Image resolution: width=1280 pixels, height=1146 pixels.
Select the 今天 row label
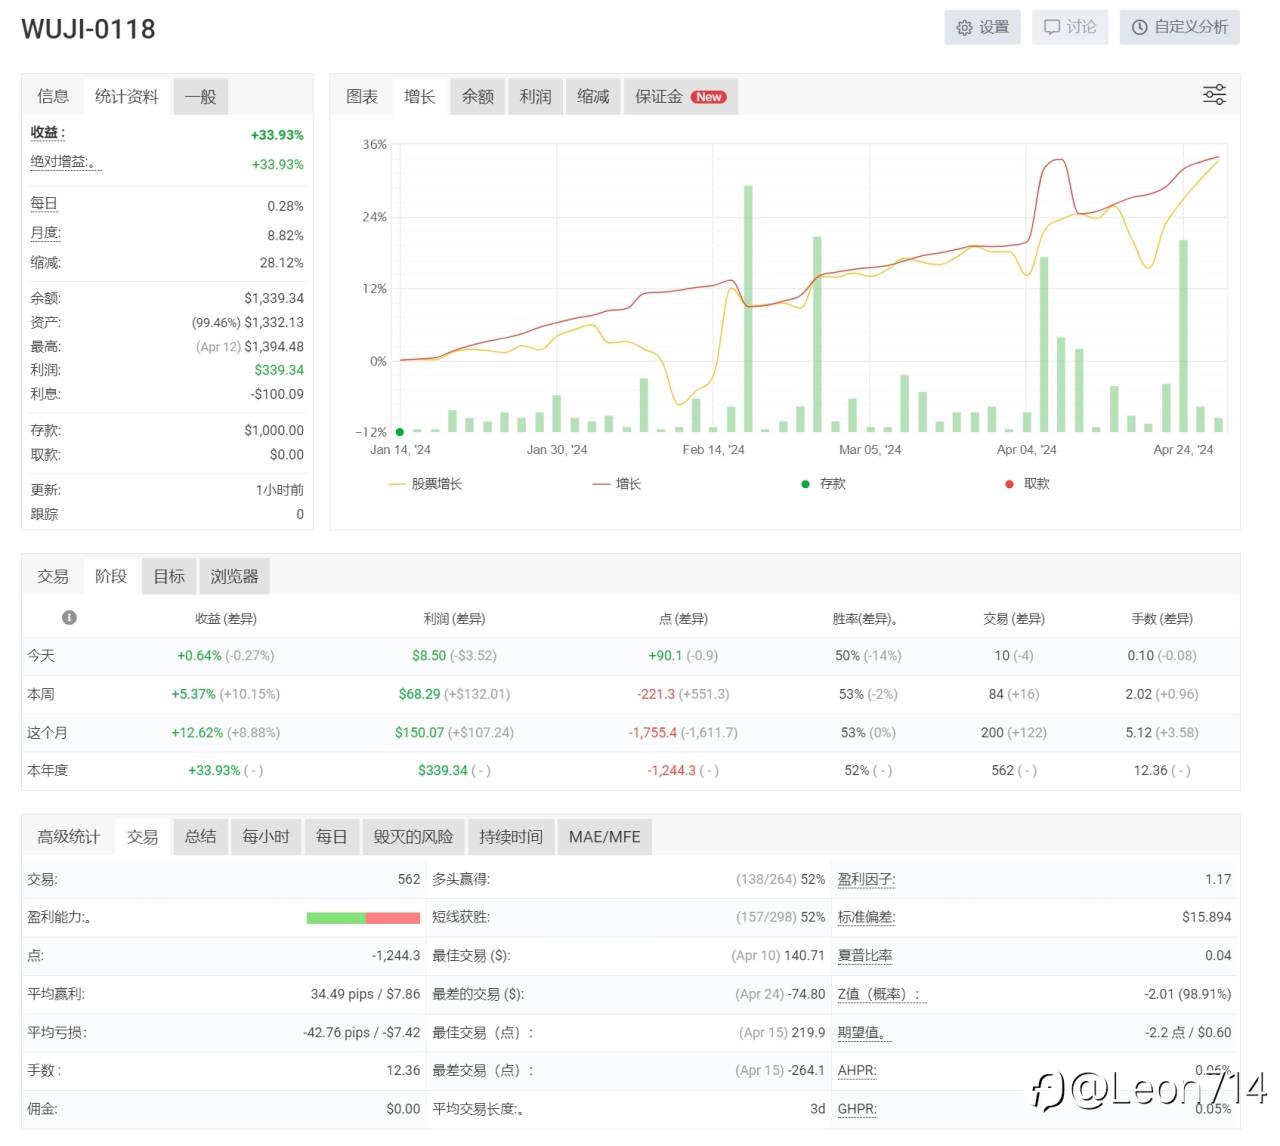click(x=41, y=656)
